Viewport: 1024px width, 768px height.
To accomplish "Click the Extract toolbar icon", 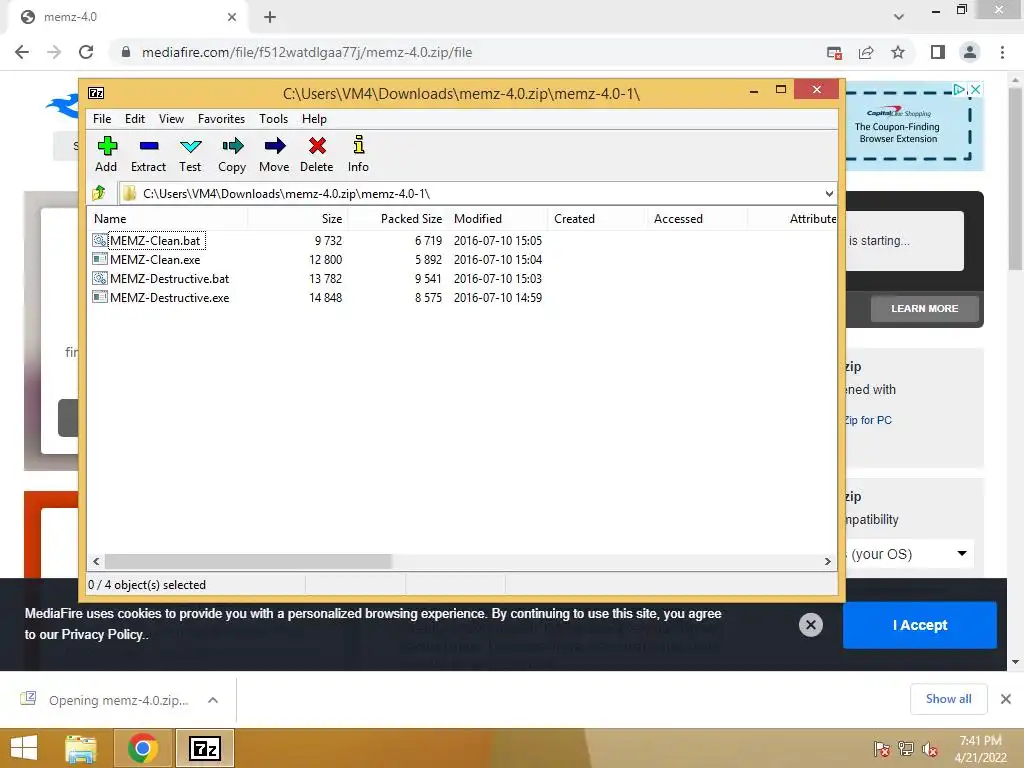I will click(149, 146).
